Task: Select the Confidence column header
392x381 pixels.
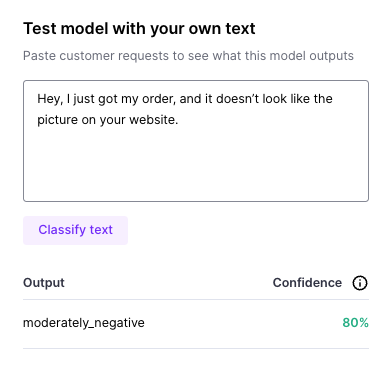Action: point(307,283)
